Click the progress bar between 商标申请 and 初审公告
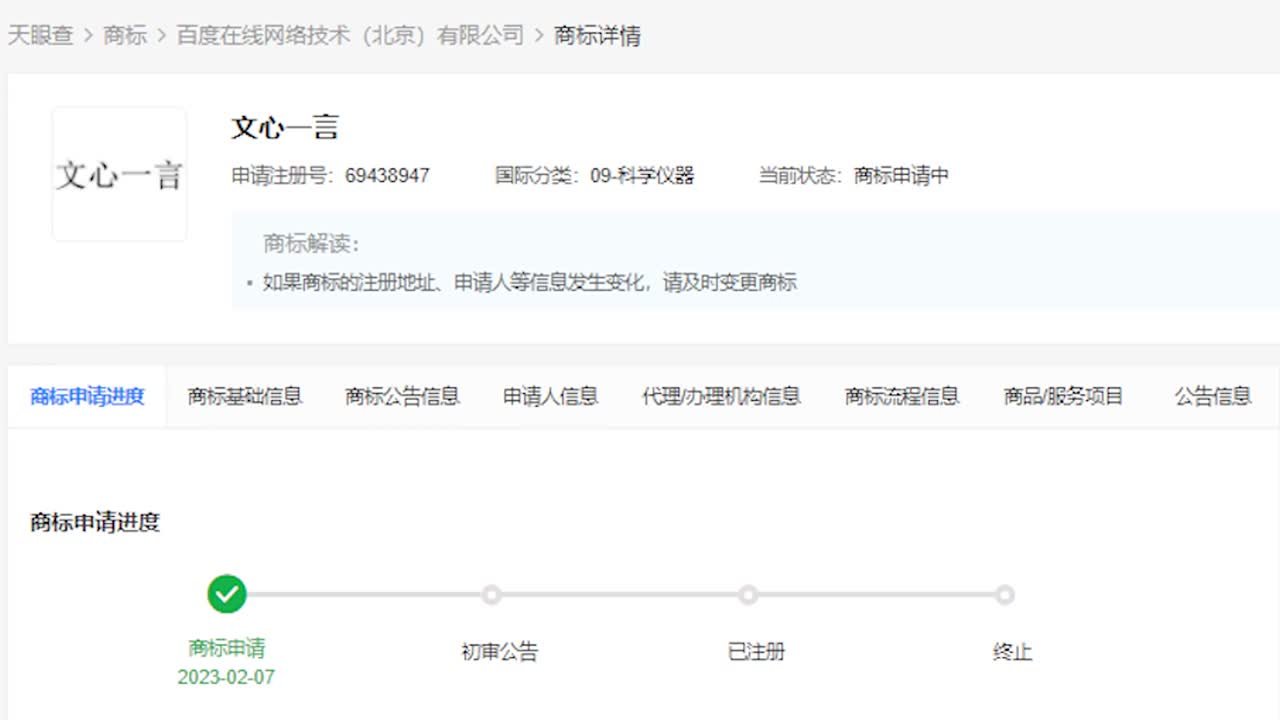The width and height of the screenshot is (1280, 720). point(360,594)
